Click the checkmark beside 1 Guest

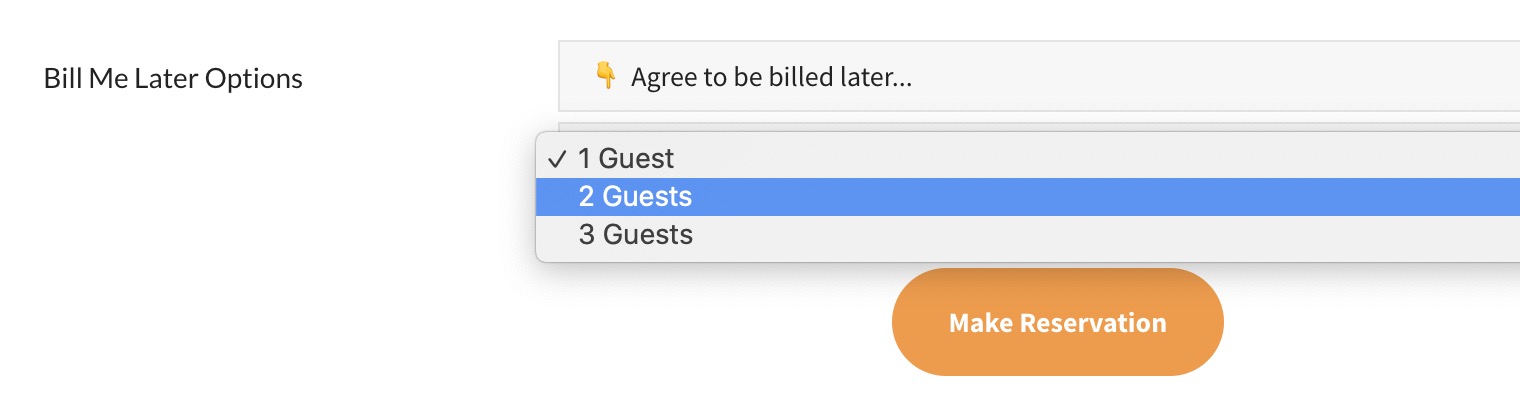[558, 159]
